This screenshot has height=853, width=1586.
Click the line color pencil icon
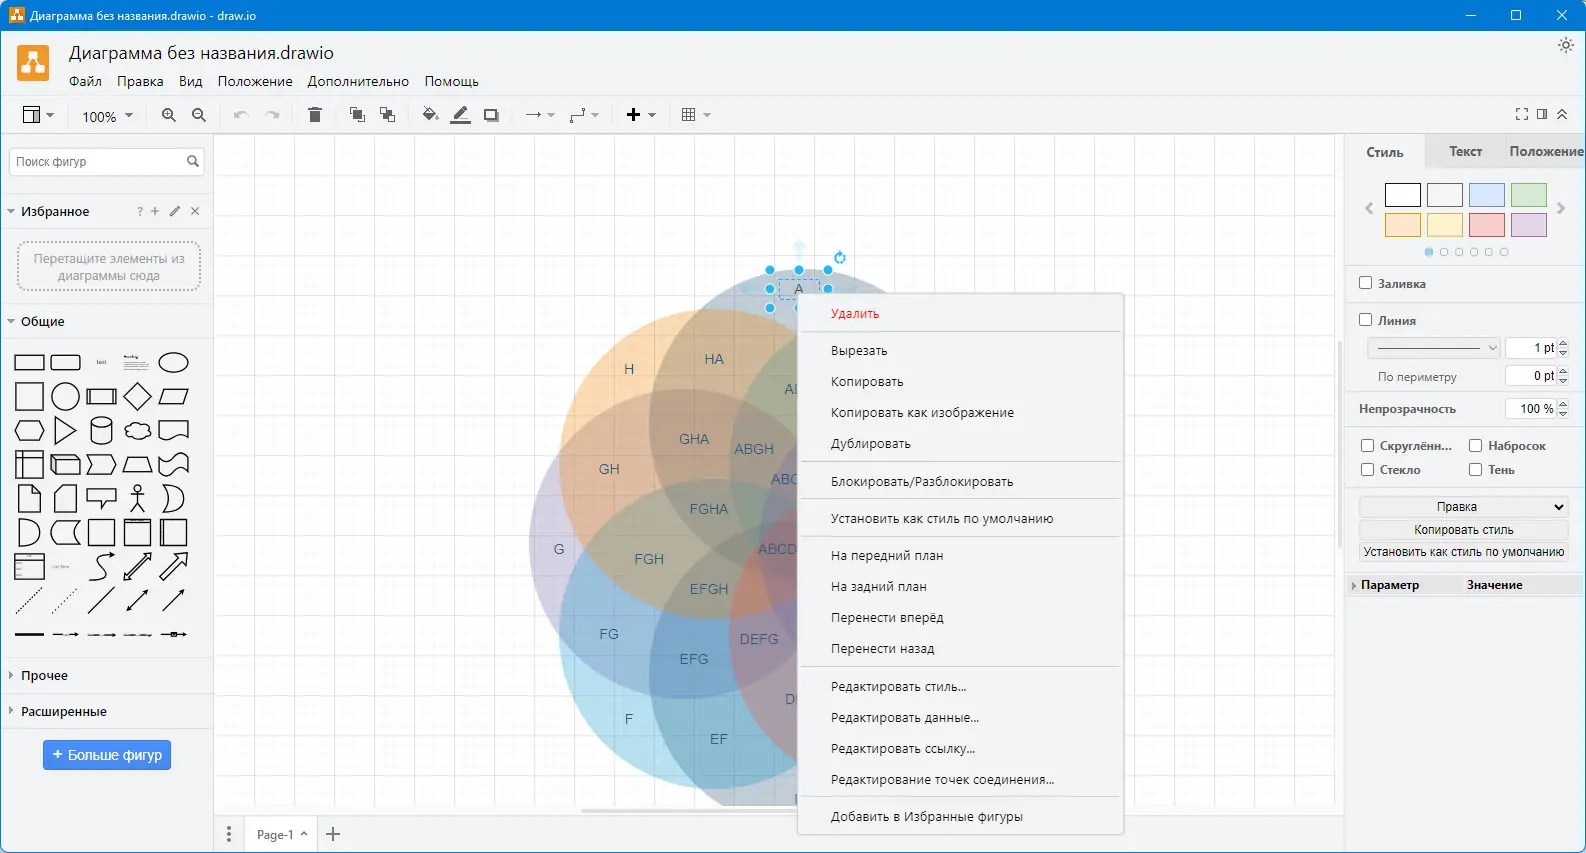(460, 115)
